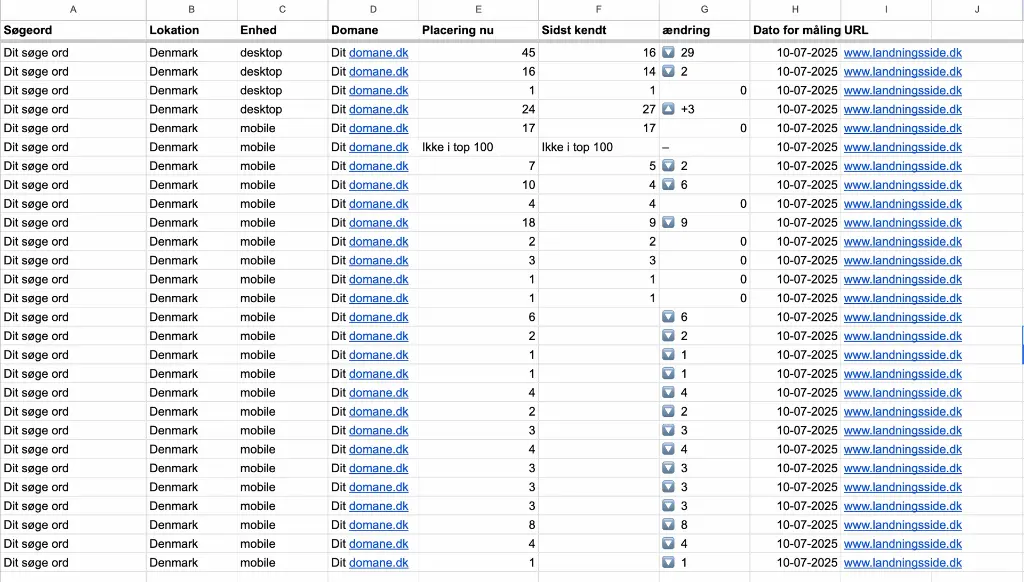This screenshot has height=582, width=1024.
Task: Click the Enhed header cell
Action: (x=282, y=30)
